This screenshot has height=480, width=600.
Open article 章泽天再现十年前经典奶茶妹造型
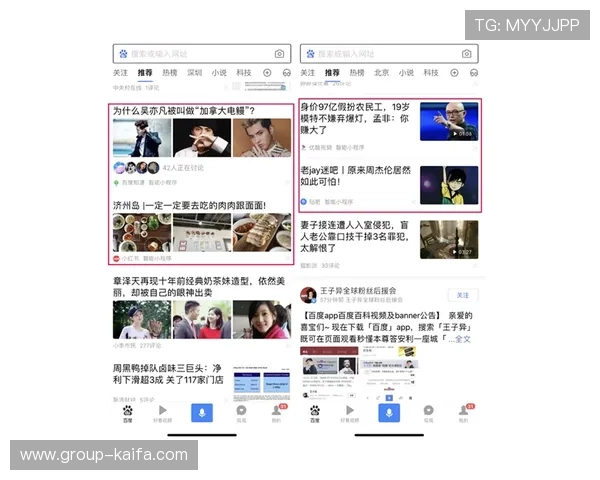click(199, 287)
